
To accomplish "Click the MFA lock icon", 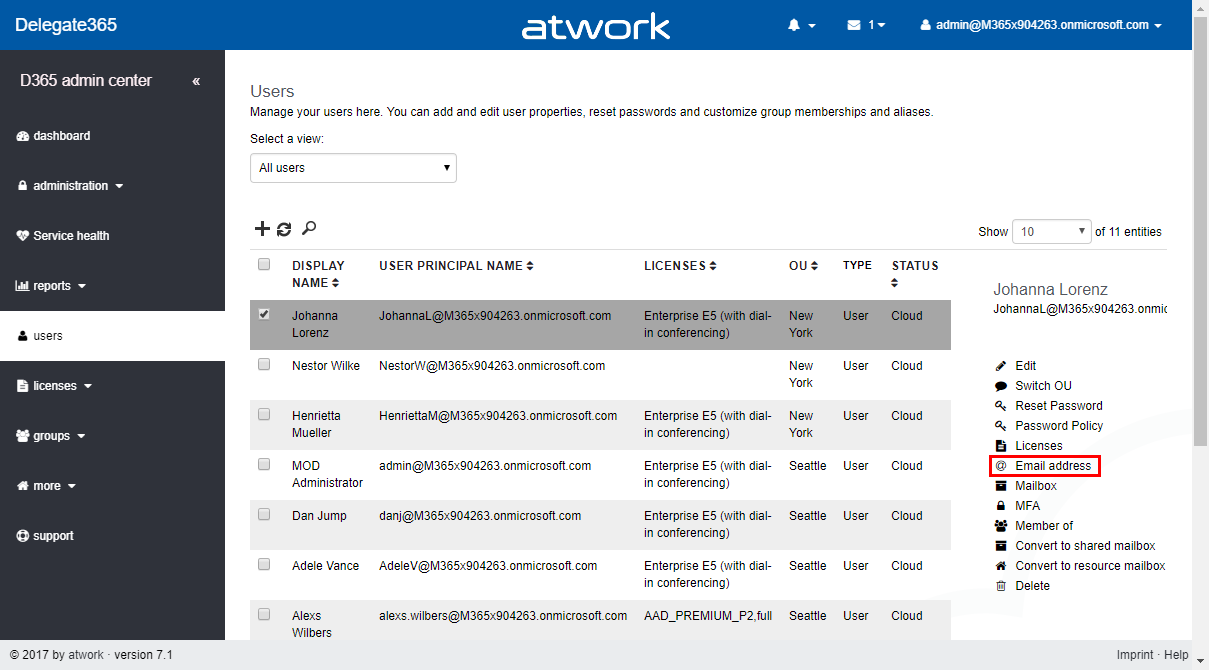I will pos(1000,506).
